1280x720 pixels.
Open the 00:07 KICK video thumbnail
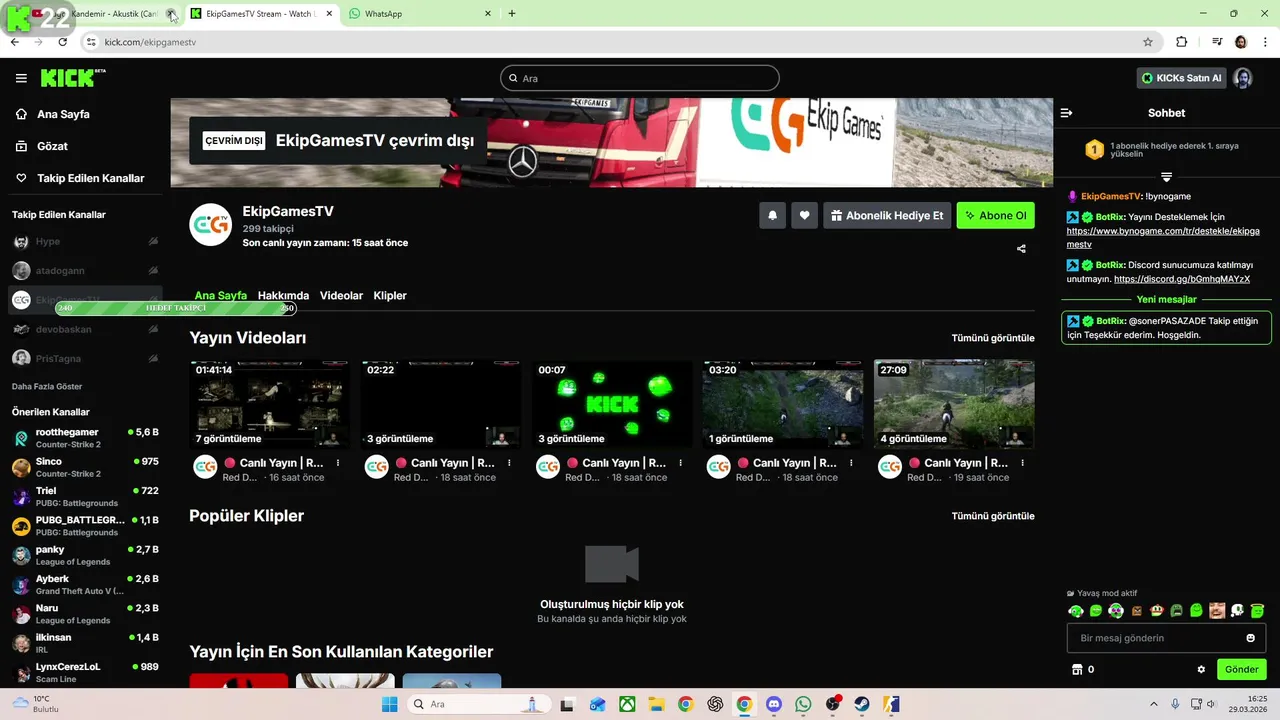[612, 404]
